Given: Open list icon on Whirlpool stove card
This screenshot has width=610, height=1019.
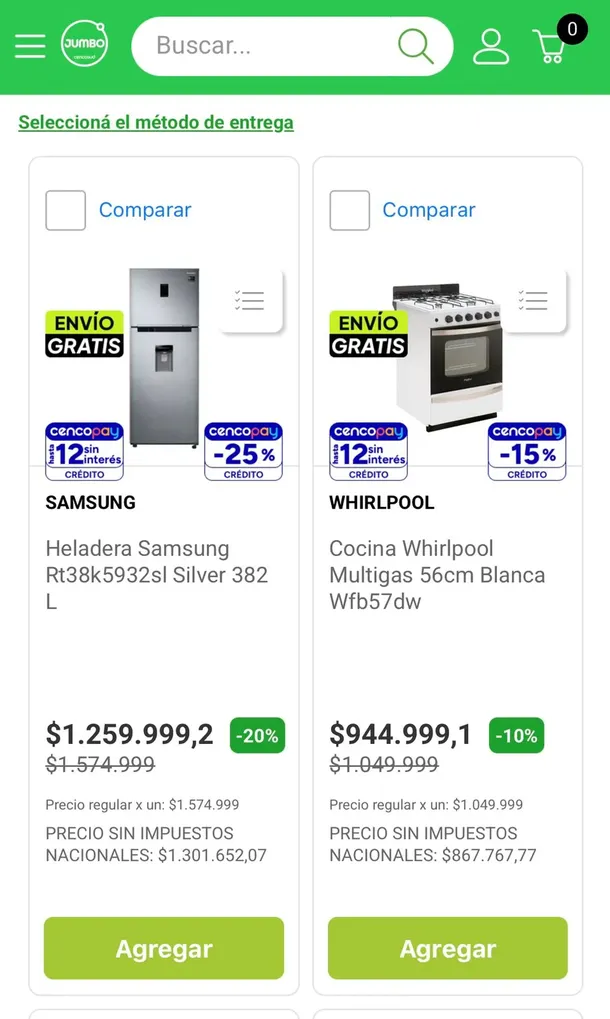Looking at the screenshot, I should click(534, 300).
